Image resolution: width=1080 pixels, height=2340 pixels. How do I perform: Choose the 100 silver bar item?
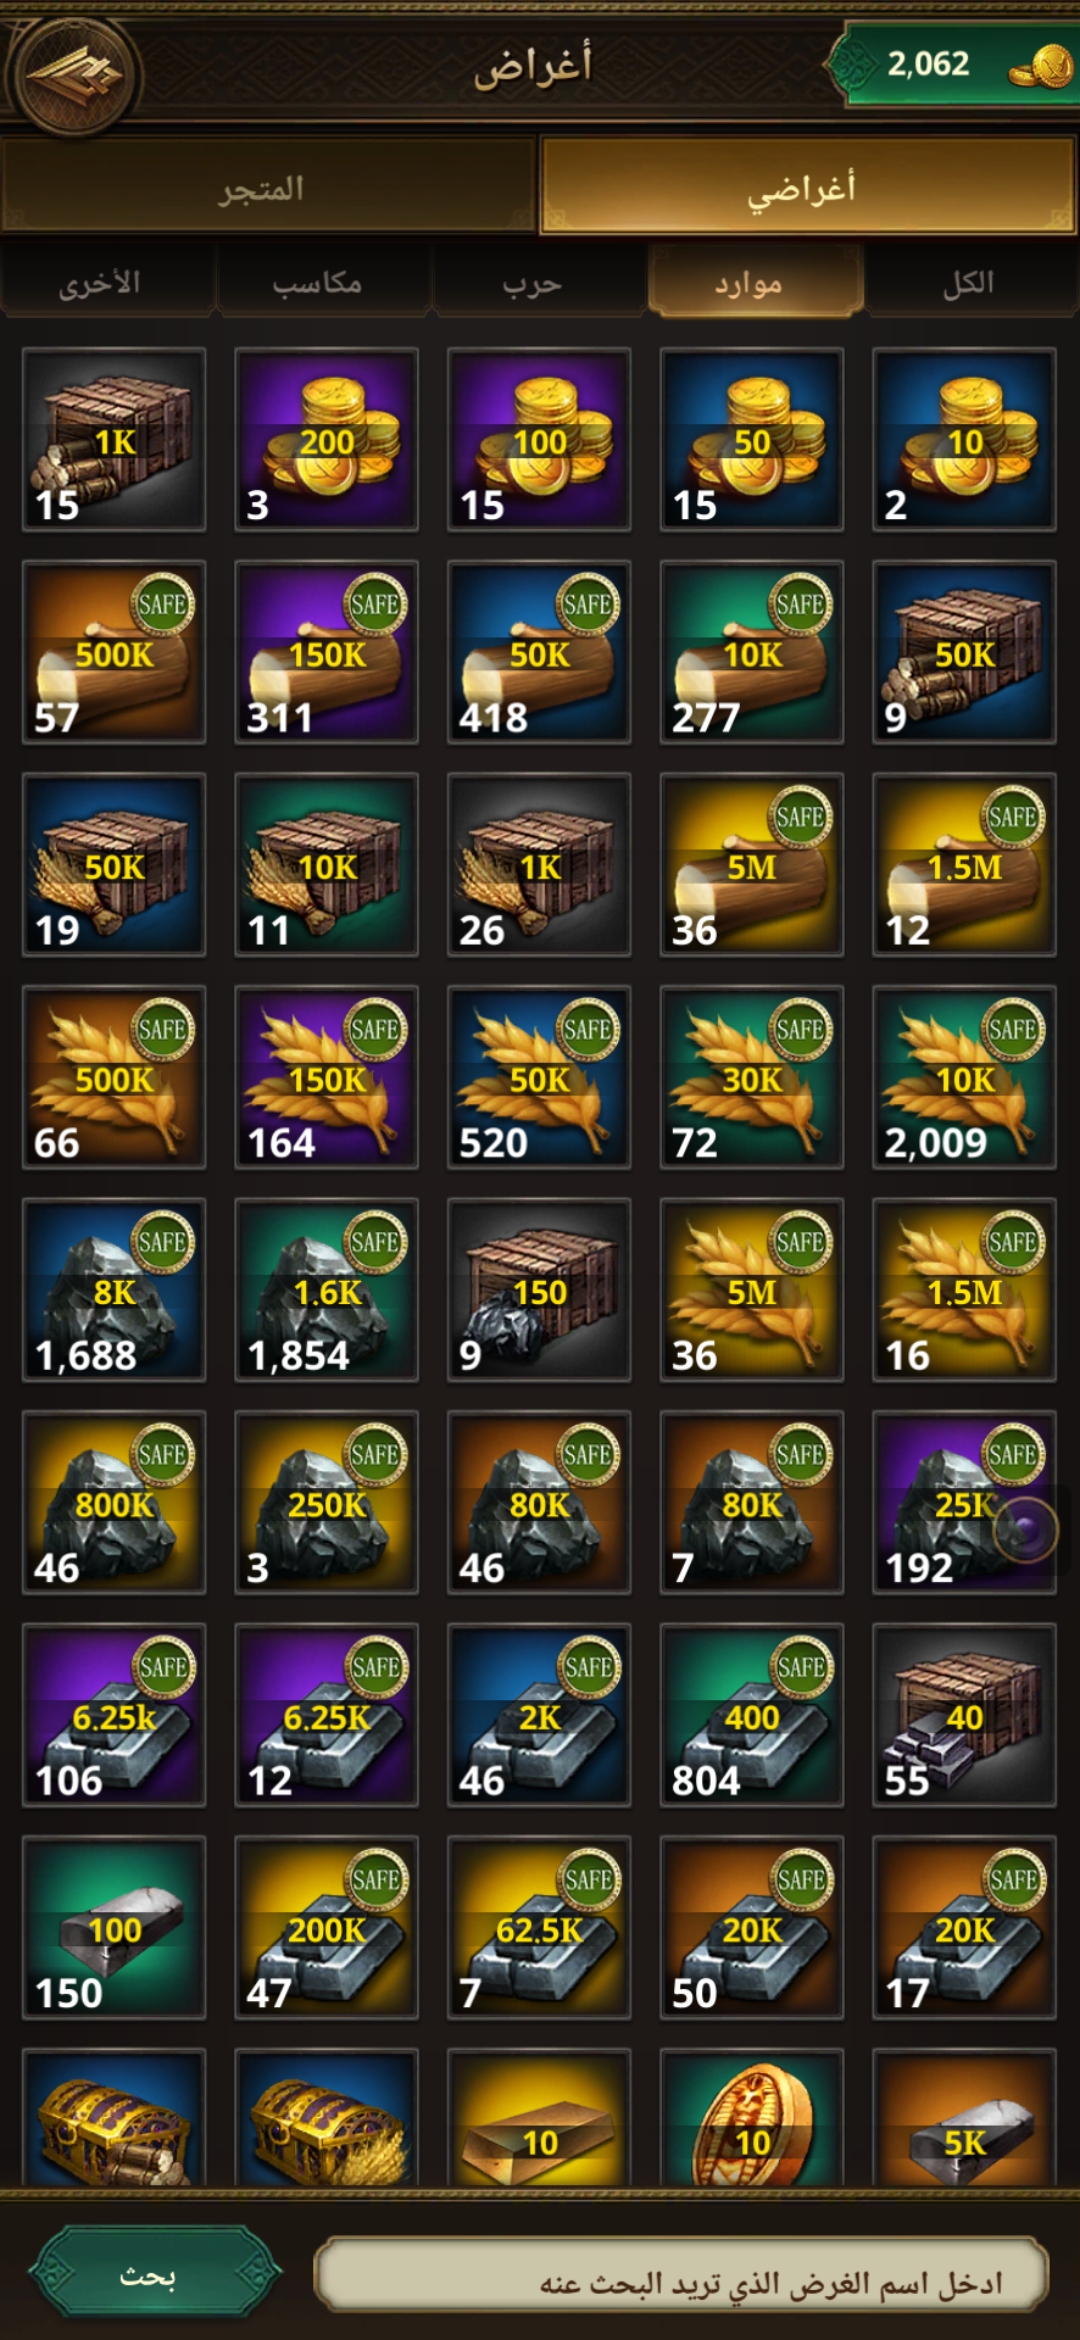114,1927
